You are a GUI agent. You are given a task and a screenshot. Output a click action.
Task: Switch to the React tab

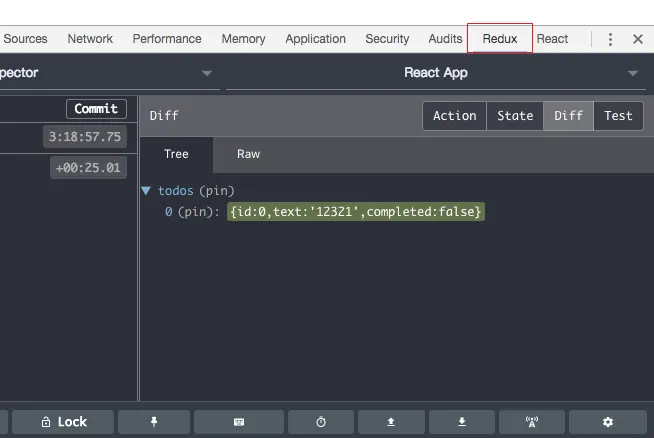(552, 39)
